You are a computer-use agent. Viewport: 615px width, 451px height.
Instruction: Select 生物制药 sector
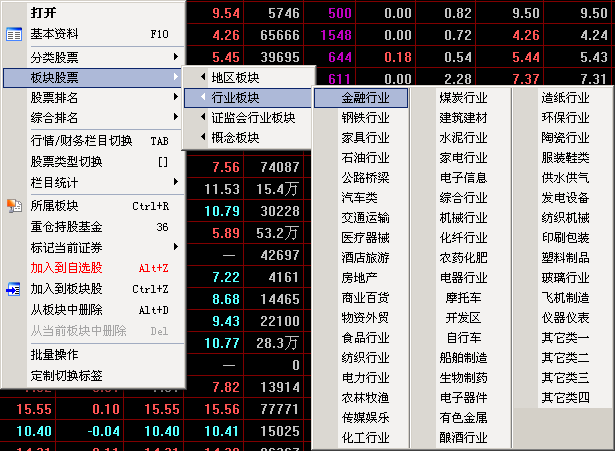point(463,378)
